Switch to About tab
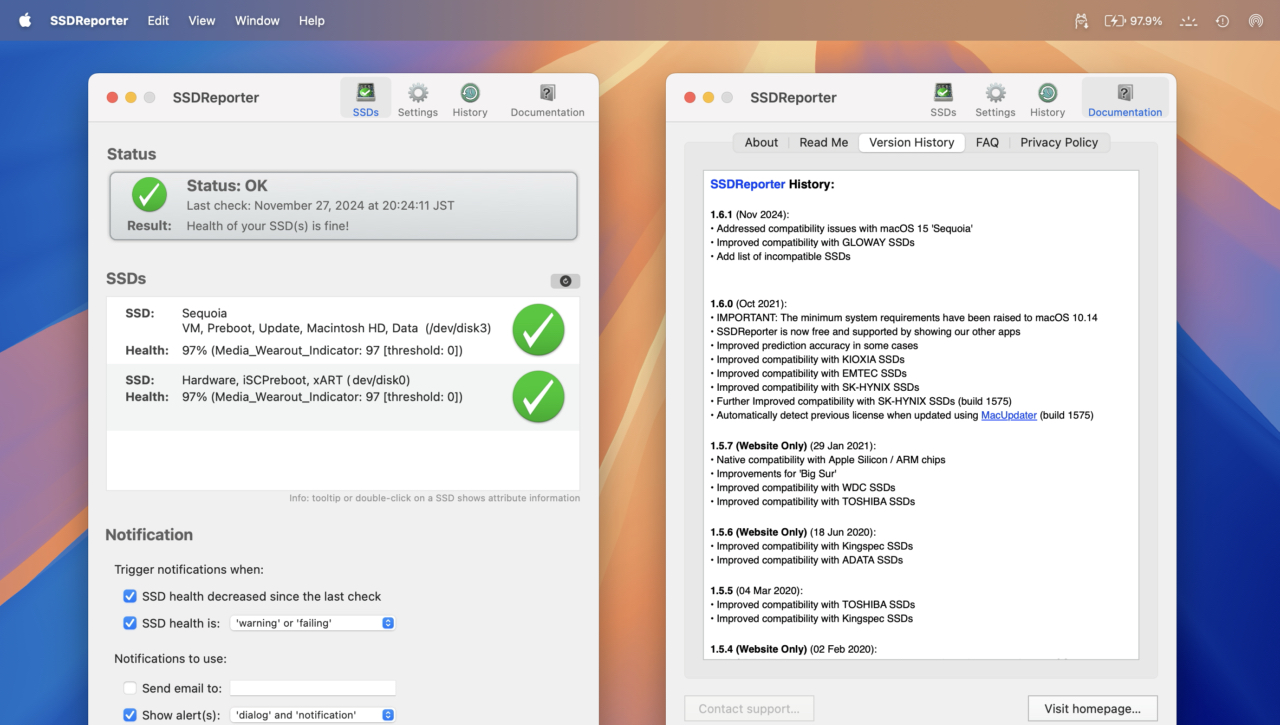Image resolution: width=1280 pixels, height=725 pixels. 761,142
